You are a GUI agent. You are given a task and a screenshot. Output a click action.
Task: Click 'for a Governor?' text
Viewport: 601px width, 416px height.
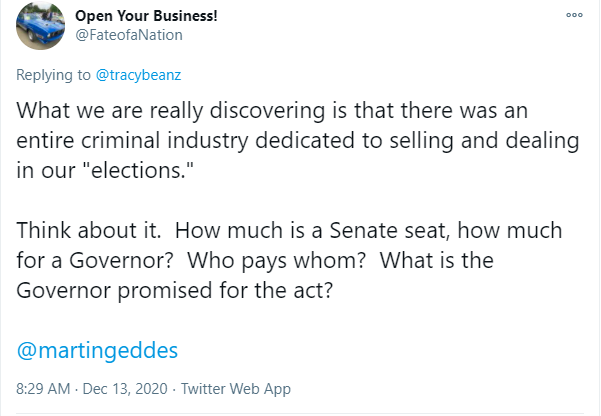click(x=95, y=260)
